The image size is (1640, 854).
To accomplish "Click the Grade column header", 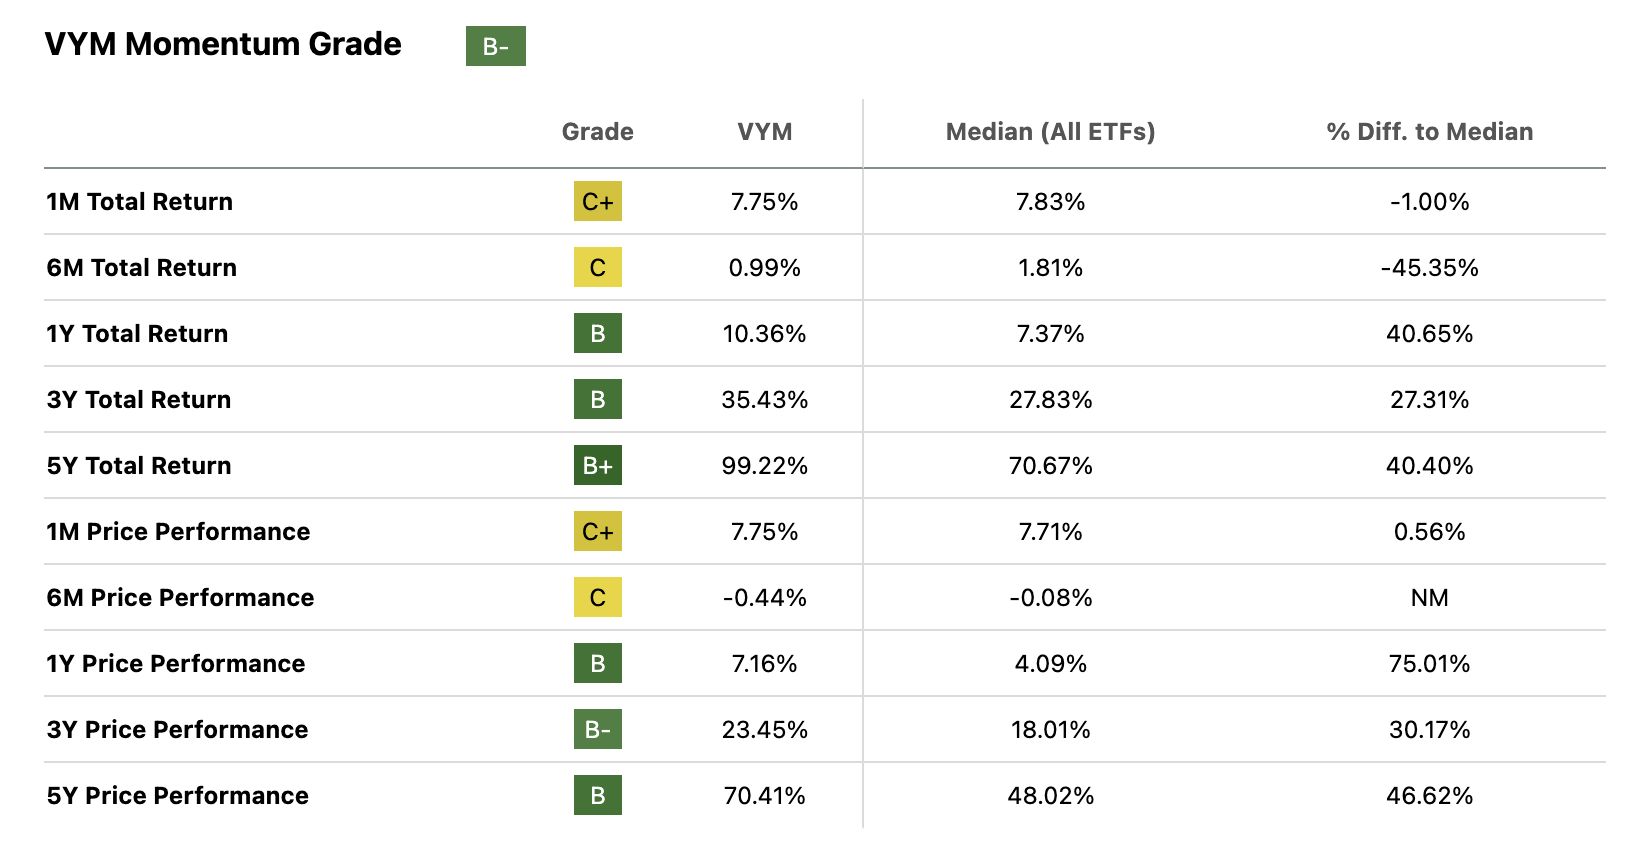I will (x=597, y=132).
